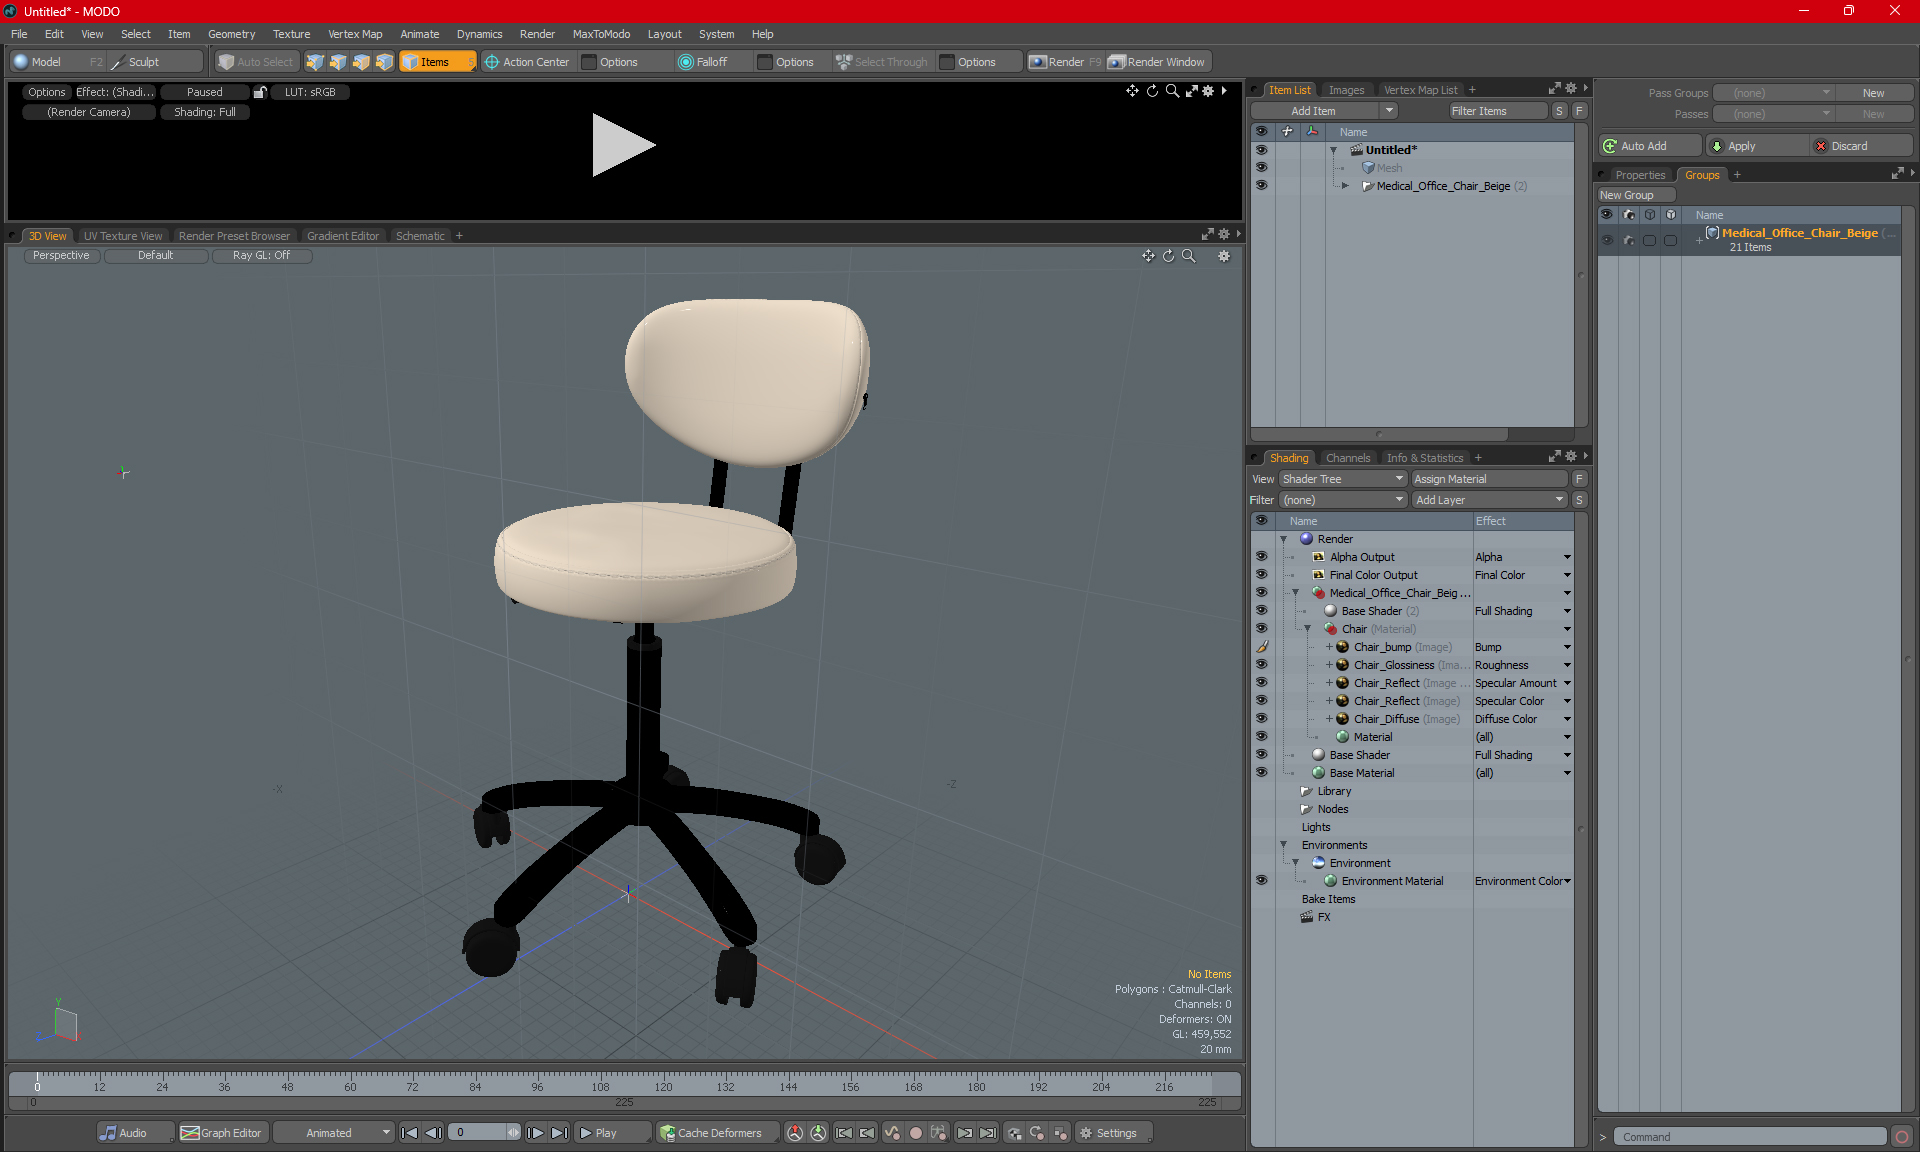Open effect dropdown for Chair_bump Bump
The image size is (1920, 1152).
click(1567, 647)
